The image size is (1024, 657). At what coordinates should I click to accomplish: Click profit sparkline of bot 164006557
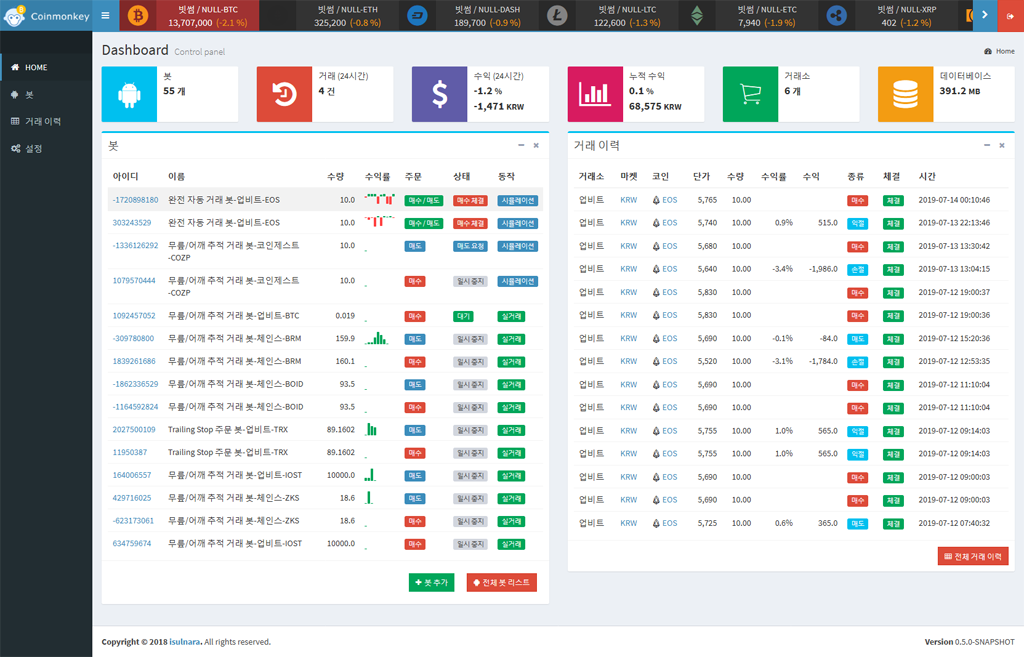pyautogui.click(x=370, y=475)
